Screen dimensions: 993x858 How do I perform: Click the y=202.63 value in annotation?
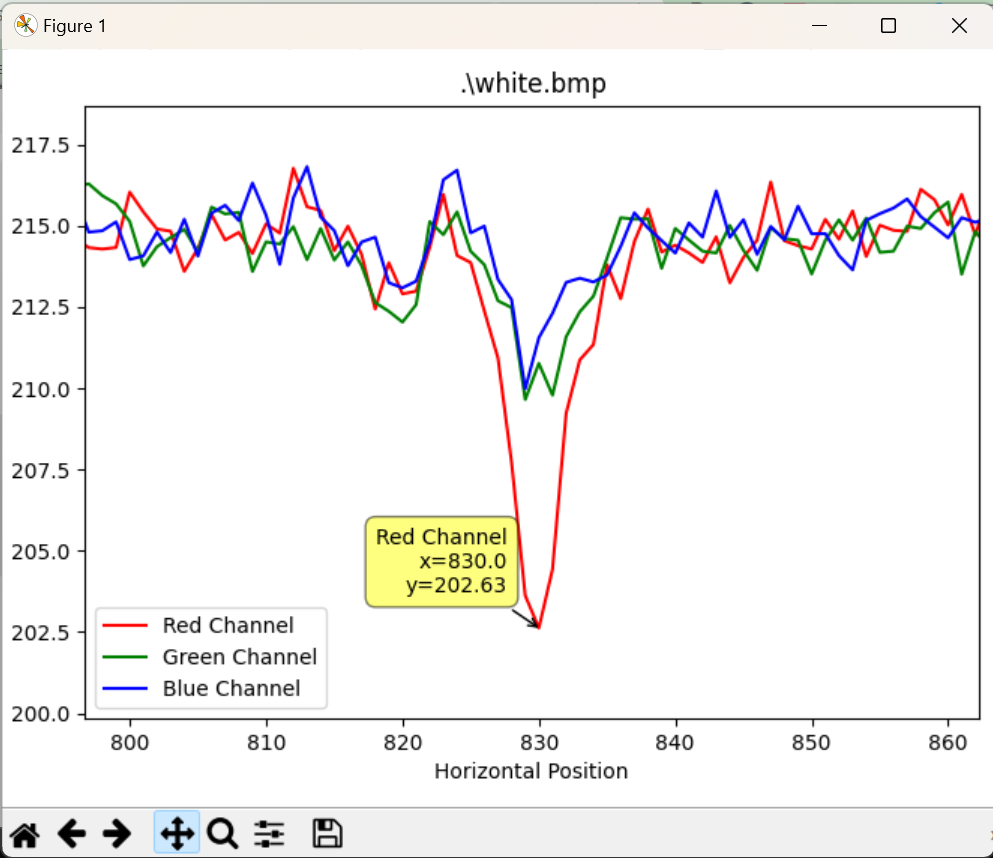pos(456,585)
